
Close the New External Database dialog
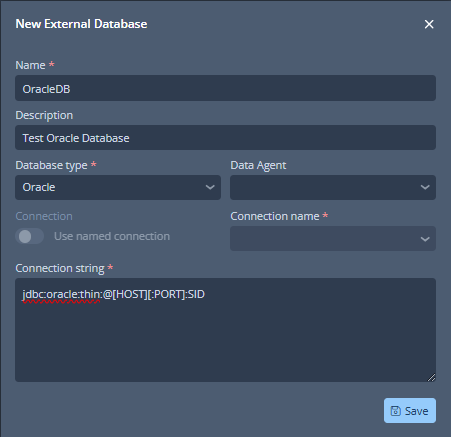(429, 24)
